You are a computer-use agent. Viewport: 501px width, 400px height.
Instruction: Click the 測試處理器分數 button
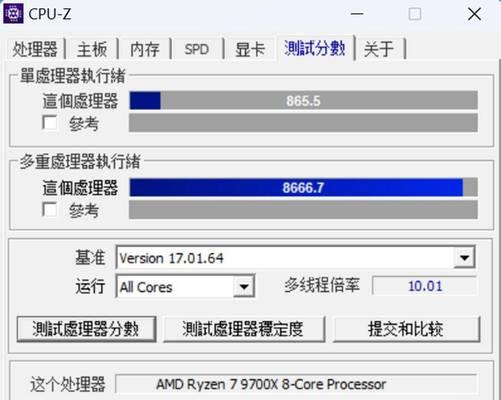[x=86, y=329]
